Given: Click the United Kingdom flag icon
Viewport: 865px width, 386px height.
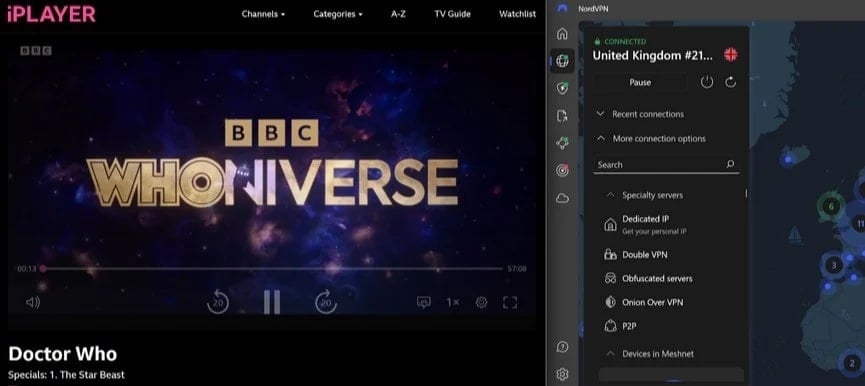Looking at the screenshot, I should point(730,55).
